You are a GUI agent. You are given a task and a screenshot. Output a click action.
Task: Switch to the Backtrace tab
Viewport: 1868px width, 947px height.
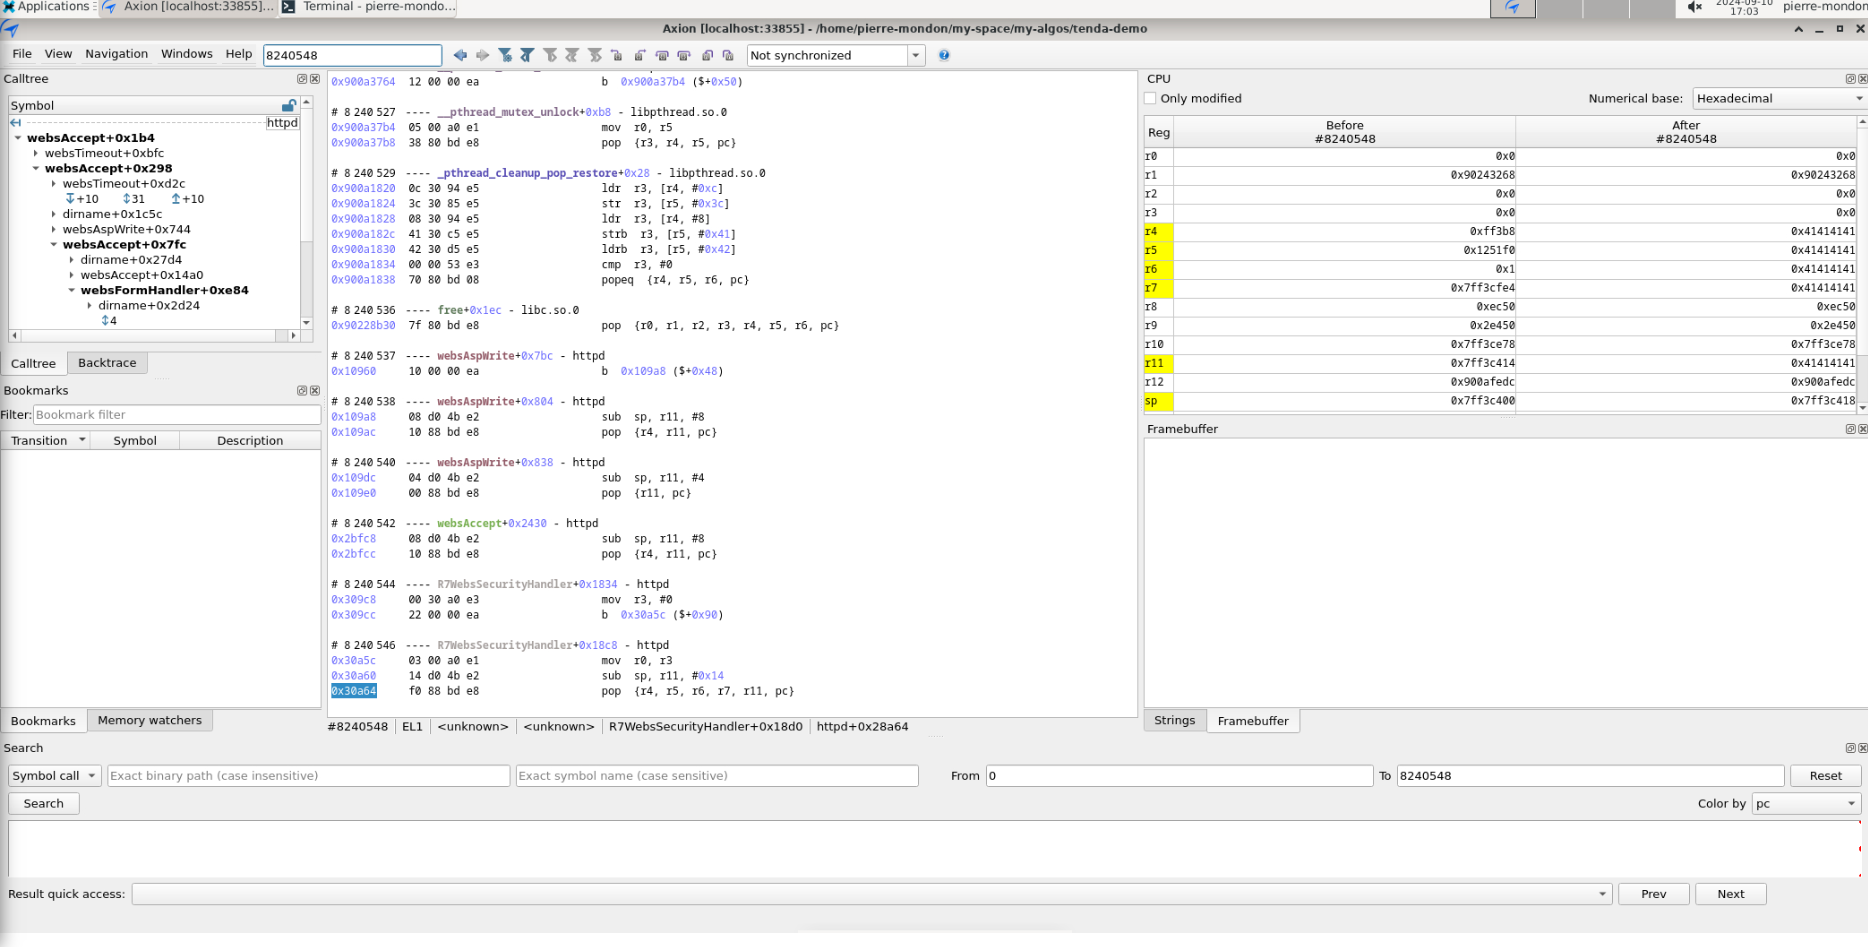(107, 363)
